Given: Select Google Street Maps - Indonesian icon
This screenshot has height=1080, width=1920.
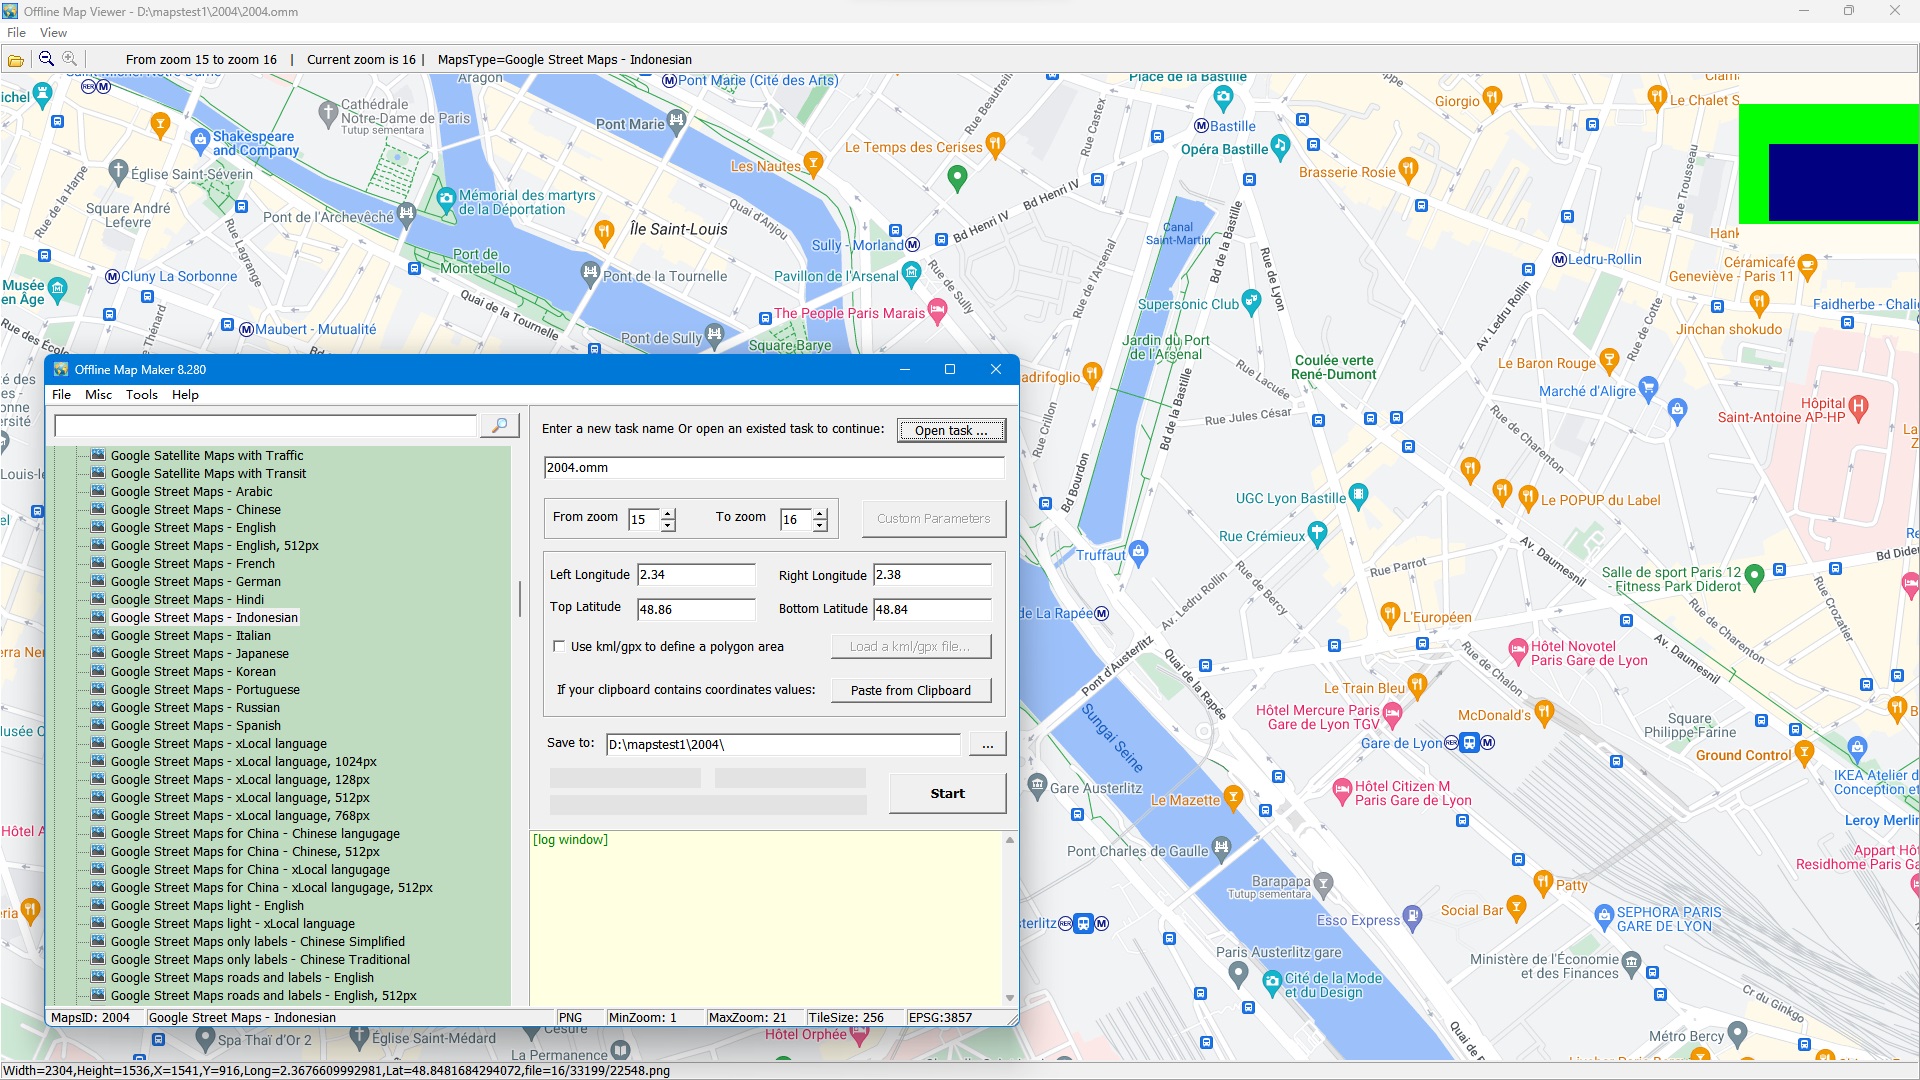Looking at the screenshot, I should (98, 617).
